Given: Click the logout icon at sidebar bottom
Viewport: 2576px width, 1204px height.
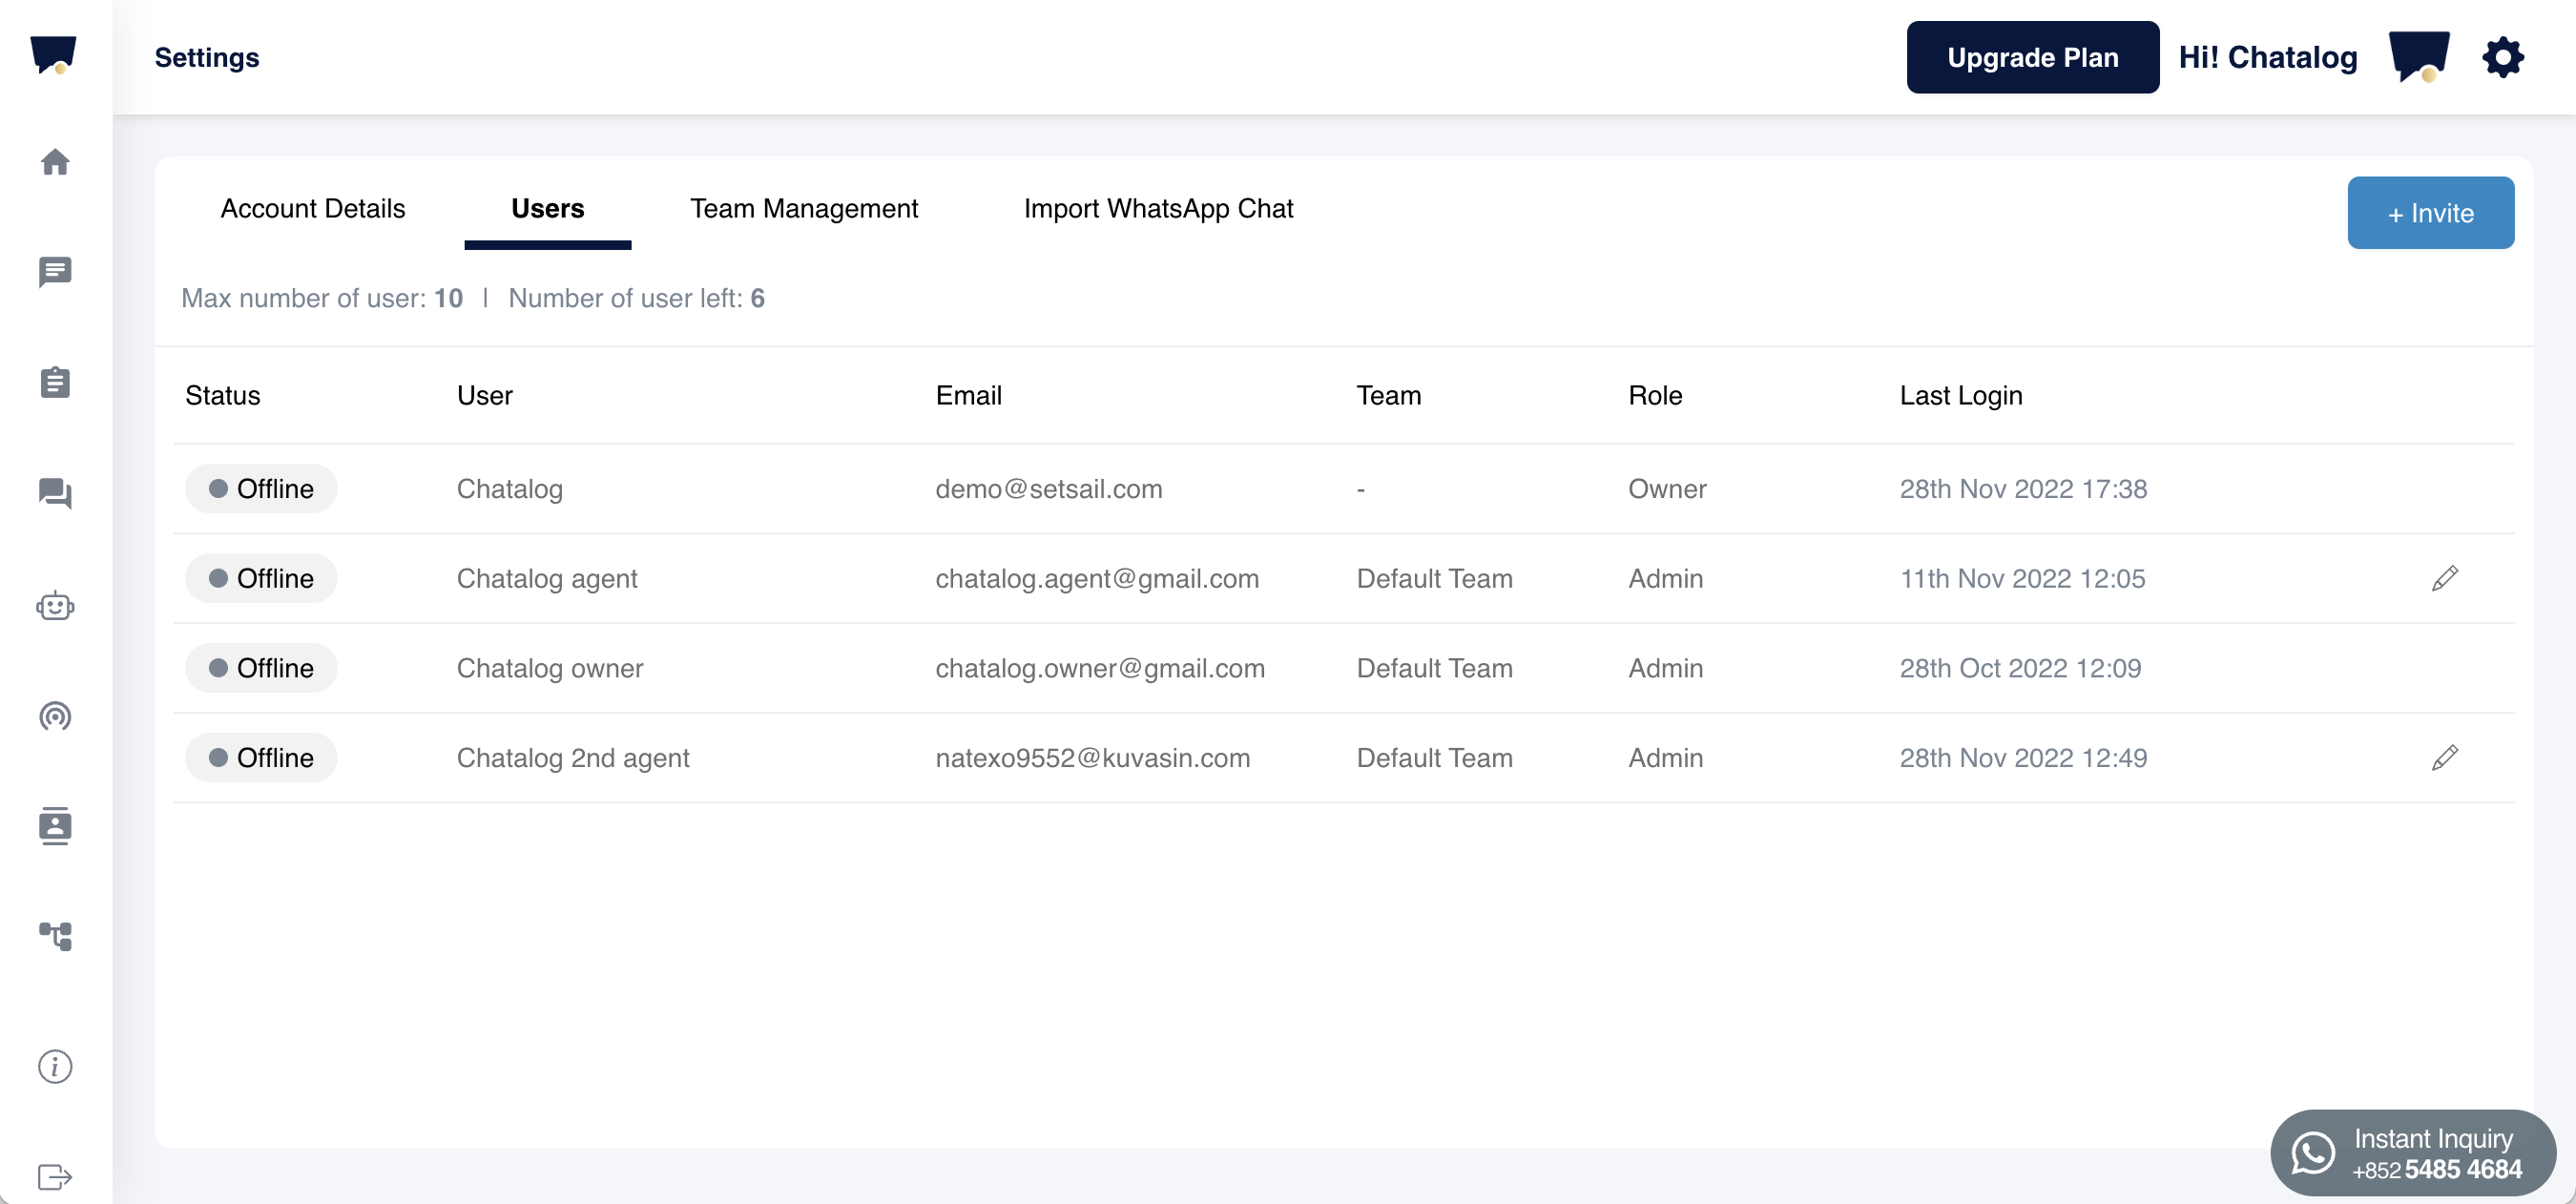Looking at the screenshot, I should [x=55, y=1176].
